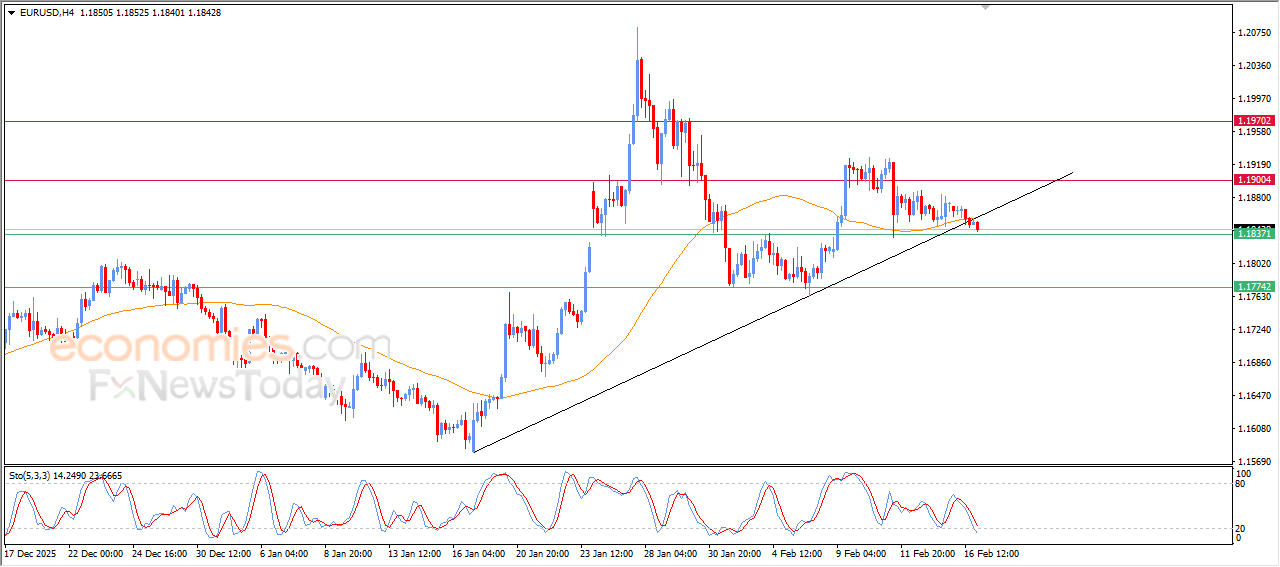Click the 1.16080 value on price scale
1280x567 pixels.
(1253, 429)
